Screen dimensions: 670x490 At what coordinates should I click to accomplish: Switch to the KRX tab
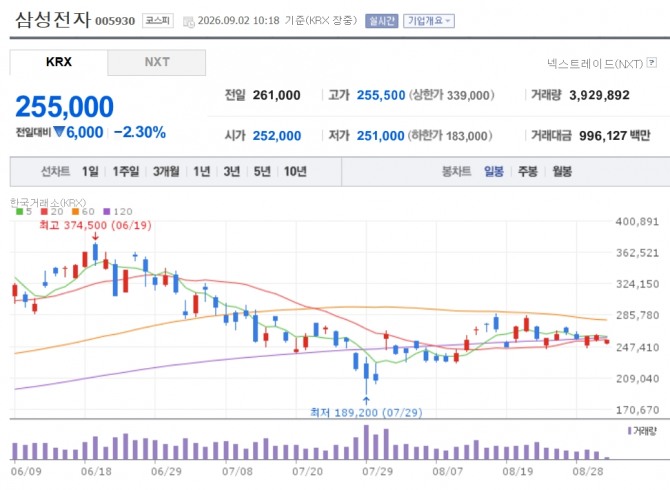click(x=59, y=62)
